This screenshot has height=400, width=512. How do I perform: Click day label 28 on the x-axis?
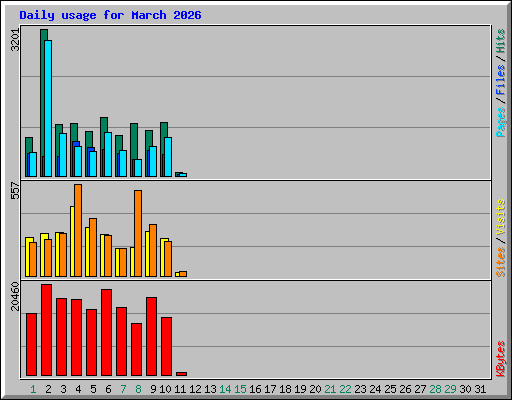(x=435, y=389)
